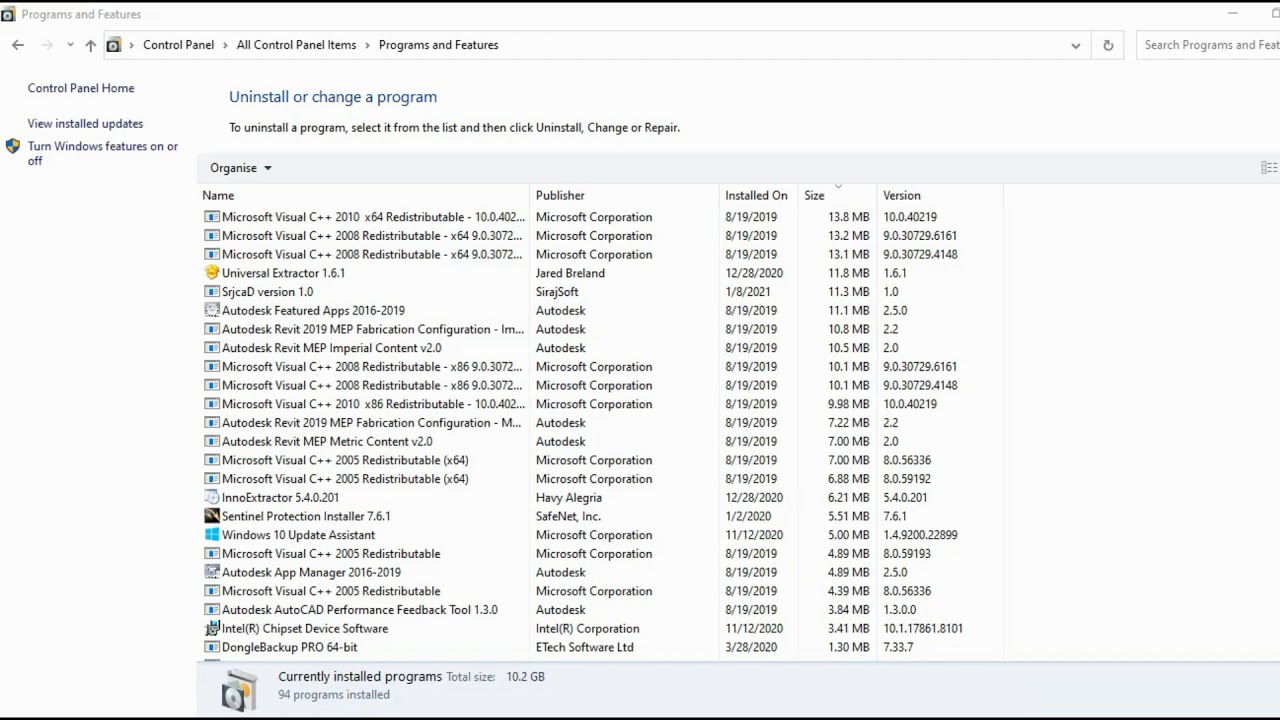Sort by Installed On column header

(756, 196)
